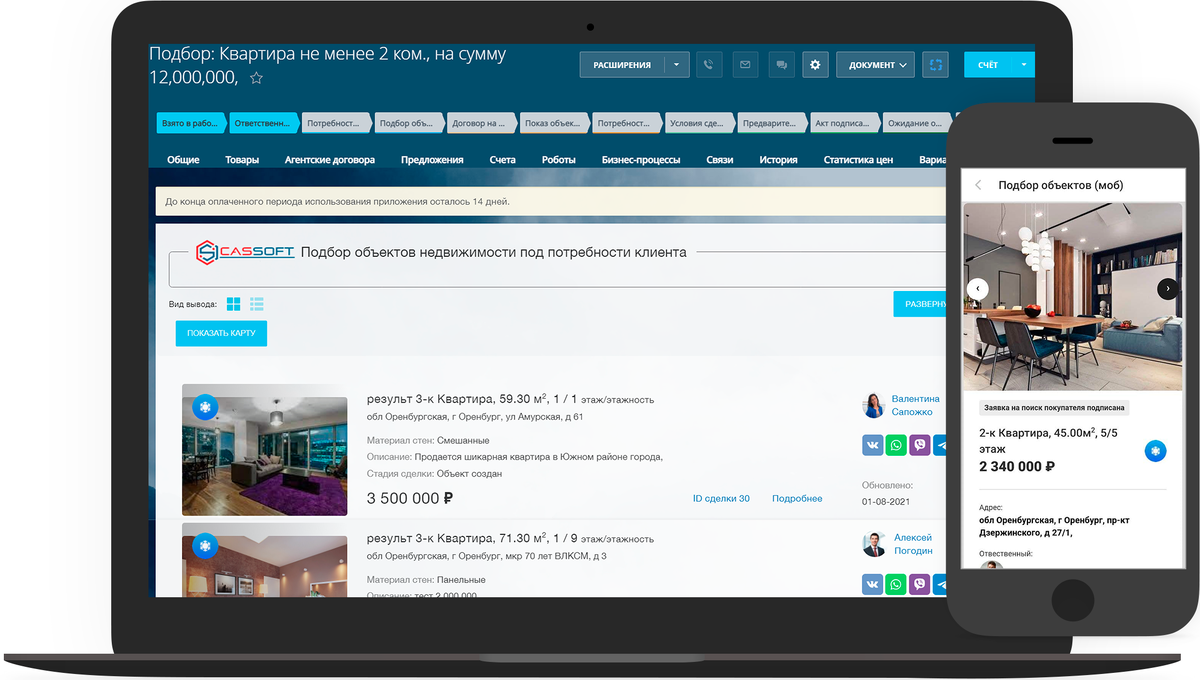The height and width of the screenshot is (680, 1200).
Task: Select stage Акт подписа...
Action: tap(846, 123)
